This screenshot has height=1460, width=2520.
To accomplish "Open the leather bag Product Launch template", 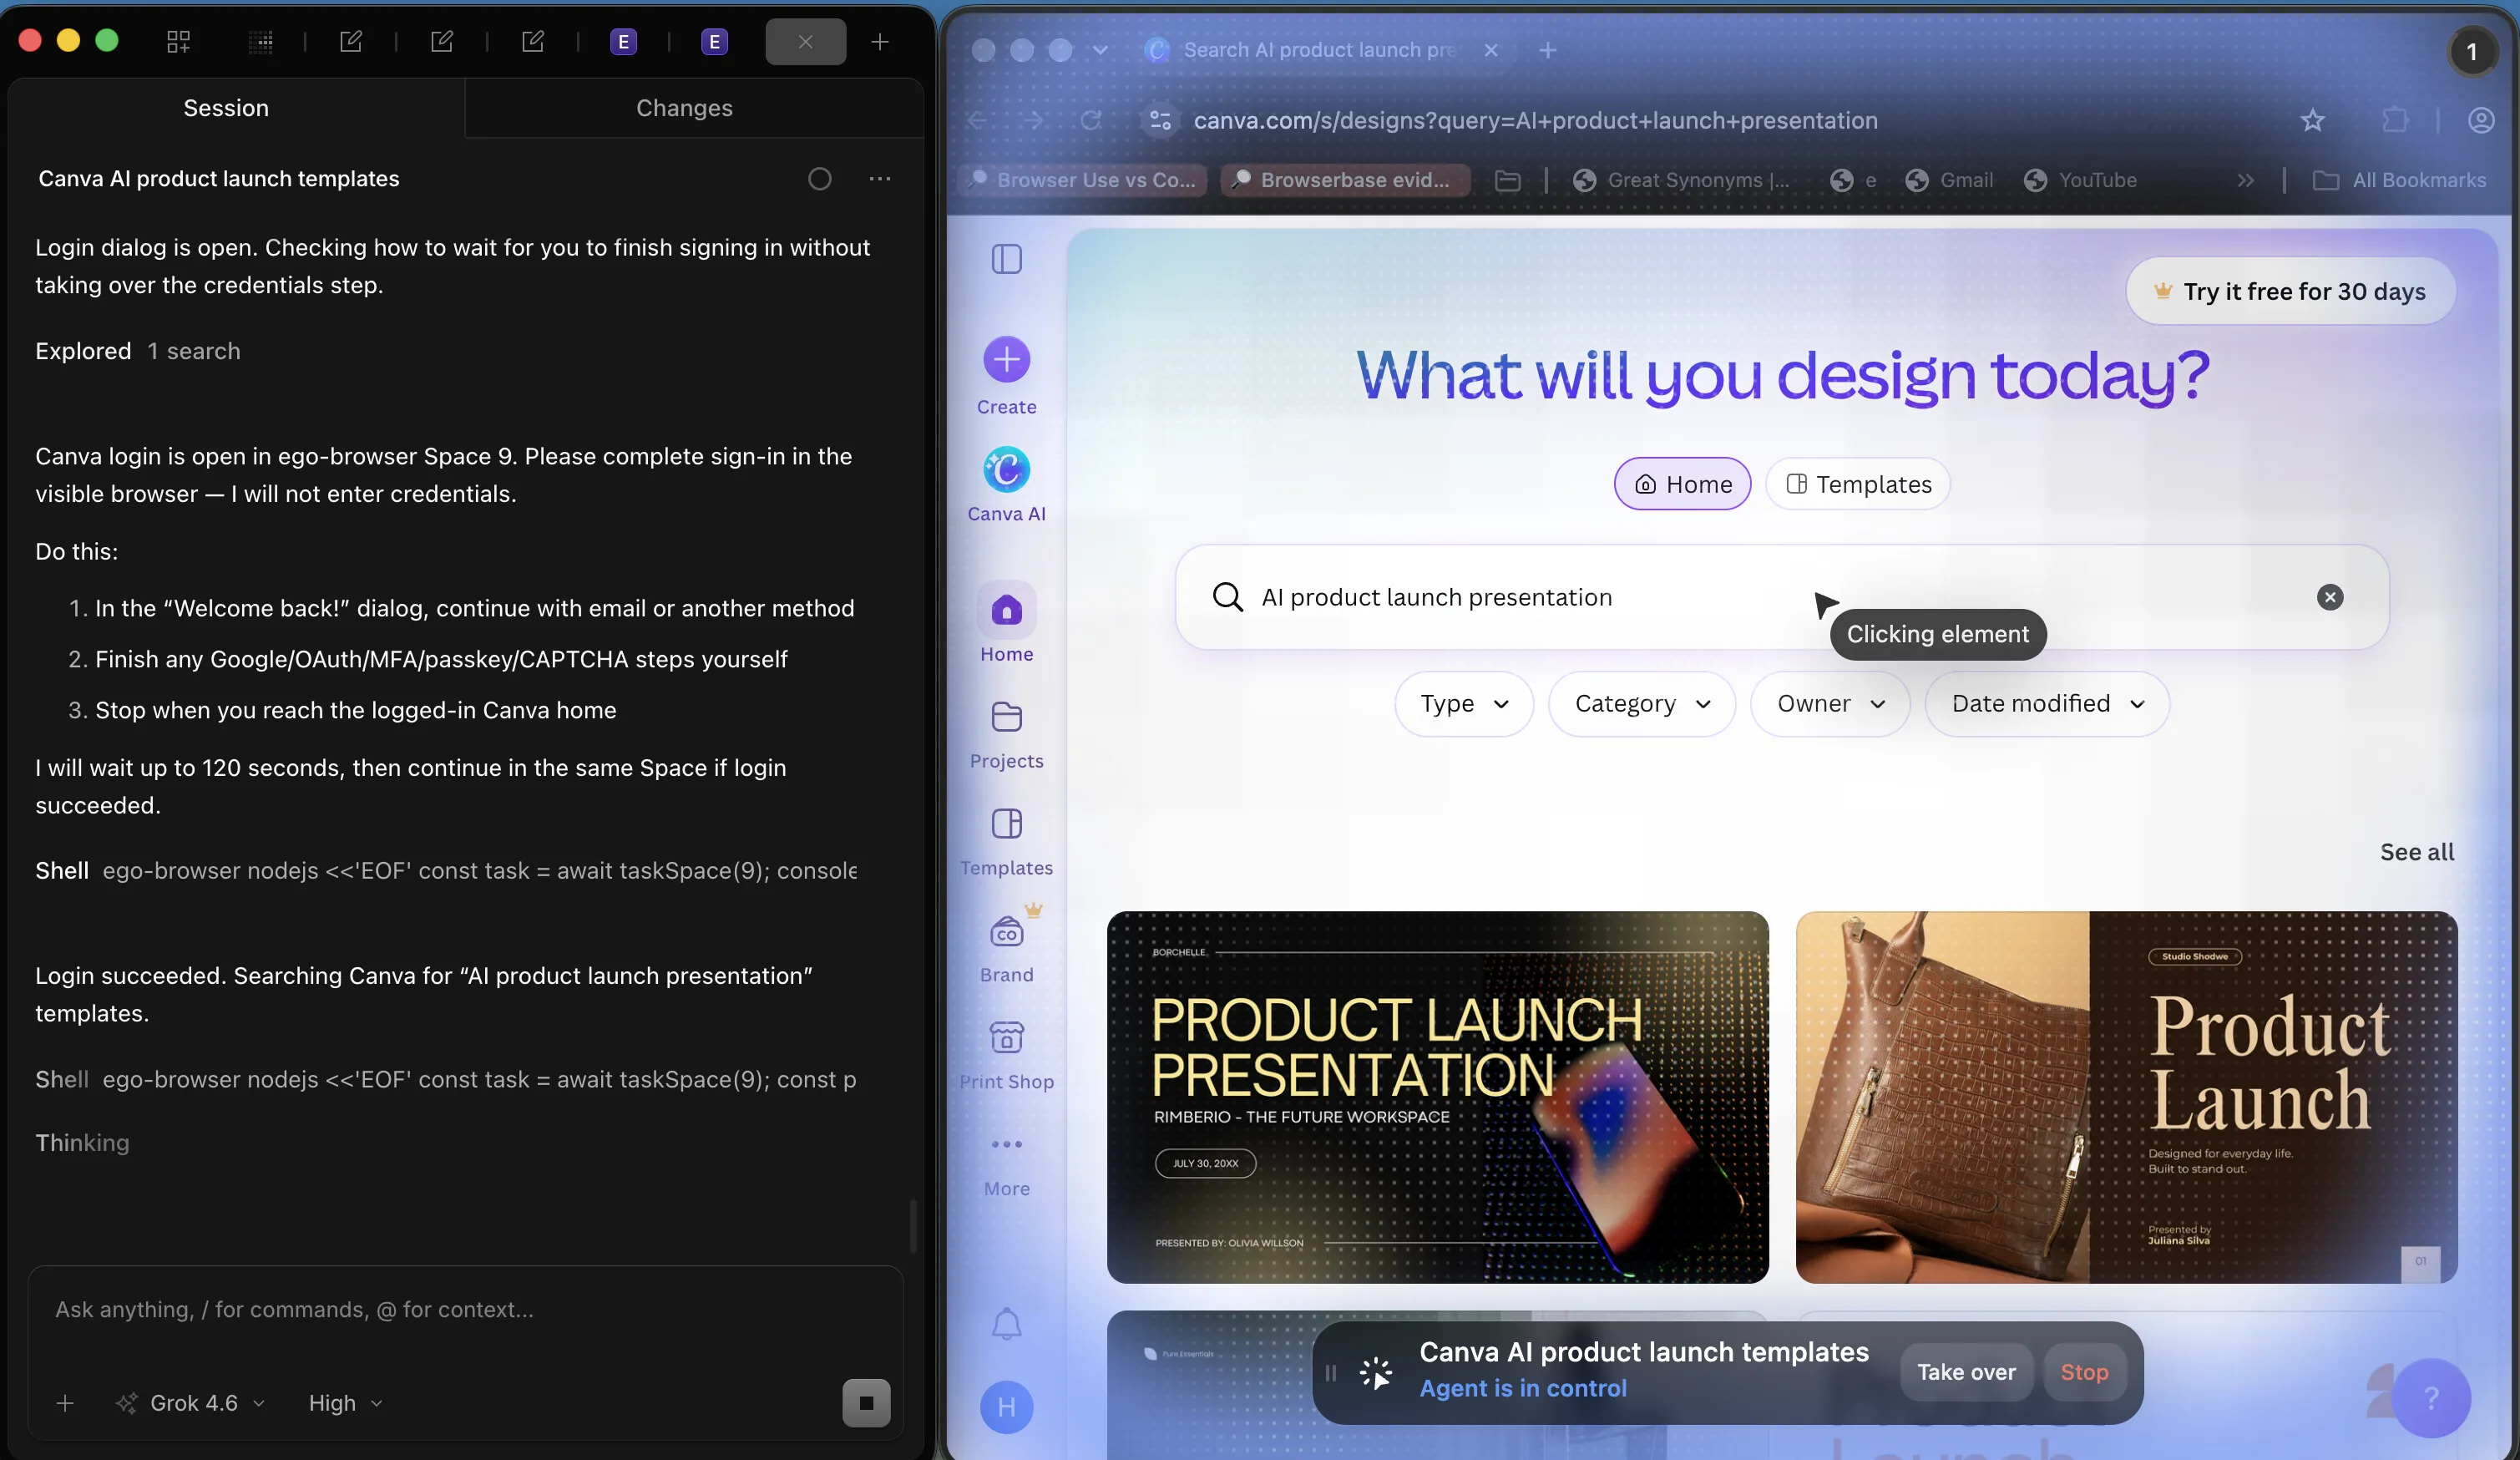I will (x=2126, y=1097).
